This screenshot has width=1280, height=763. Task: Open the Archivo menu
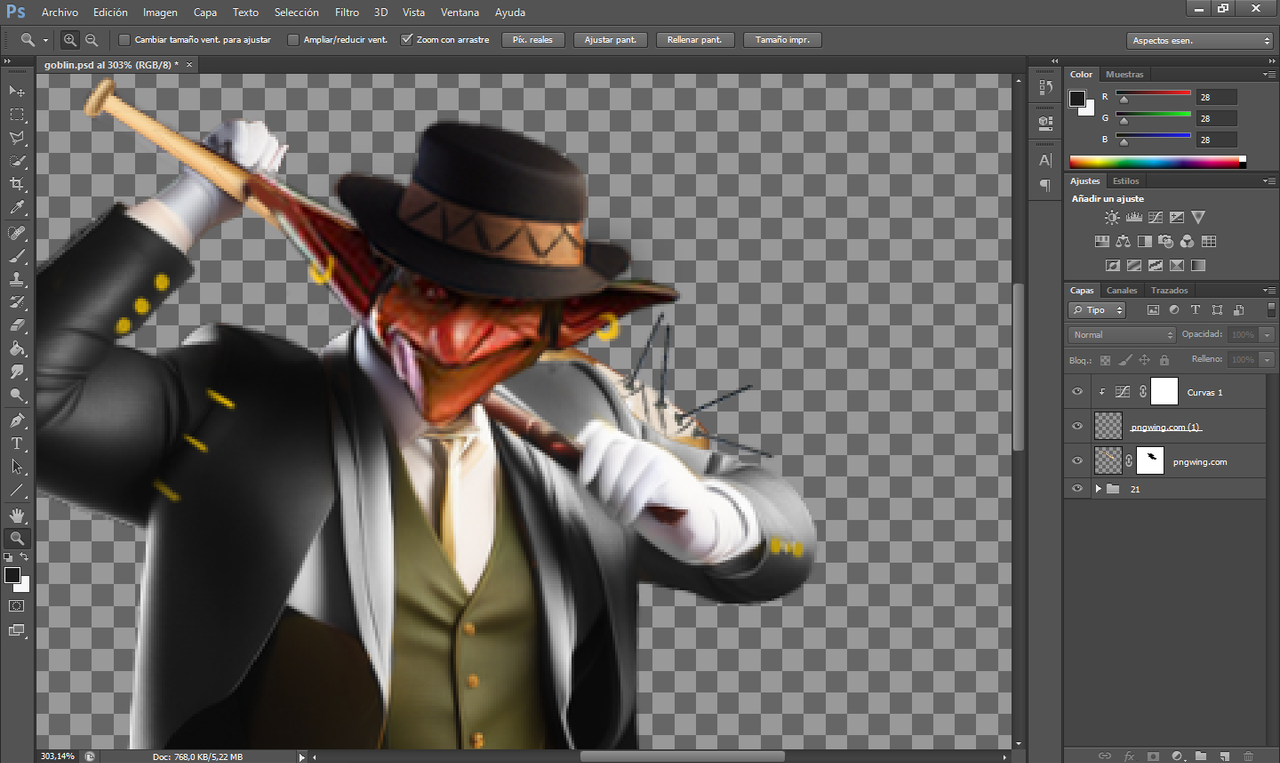point(60,13)
